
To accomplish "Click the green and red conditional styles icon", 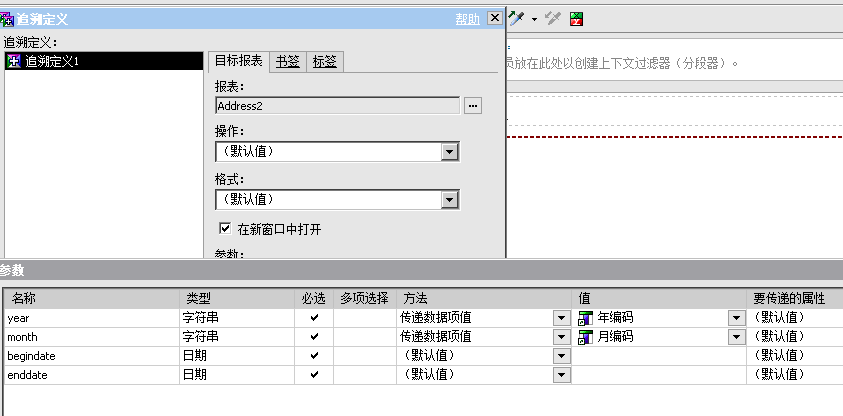I will pos(576,19).
